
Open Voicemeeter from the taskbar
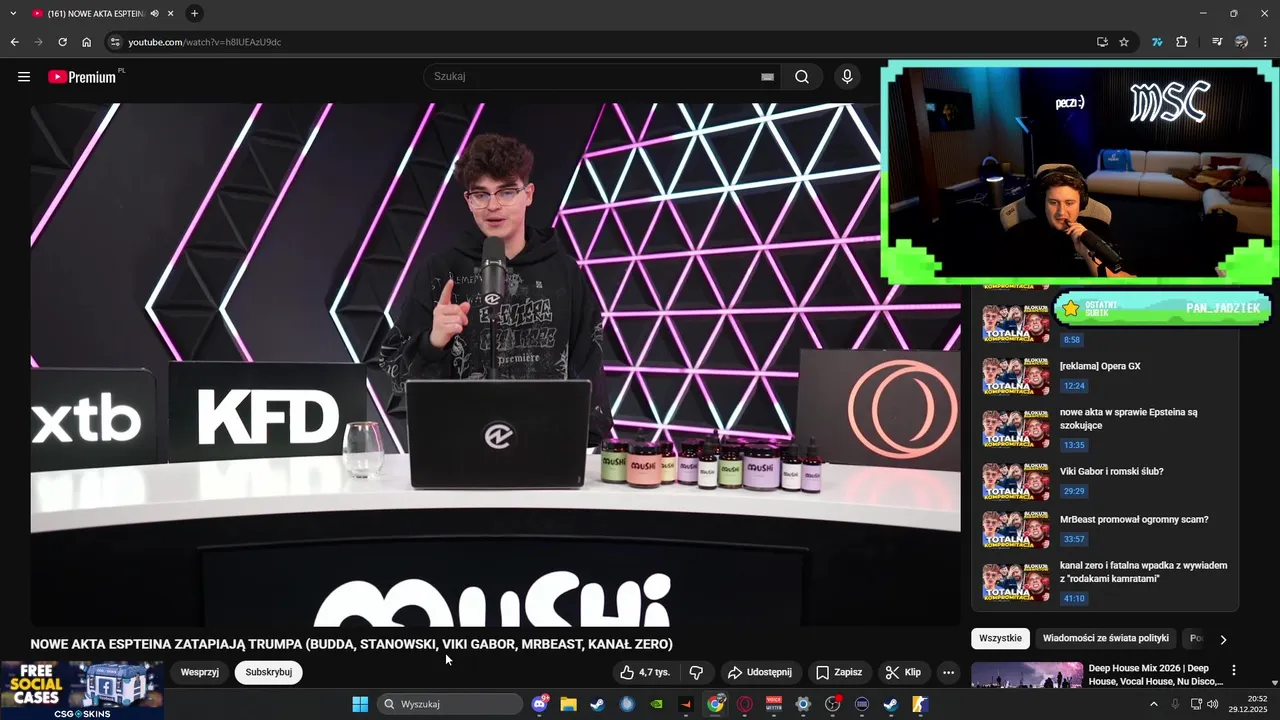pos(774,704)
